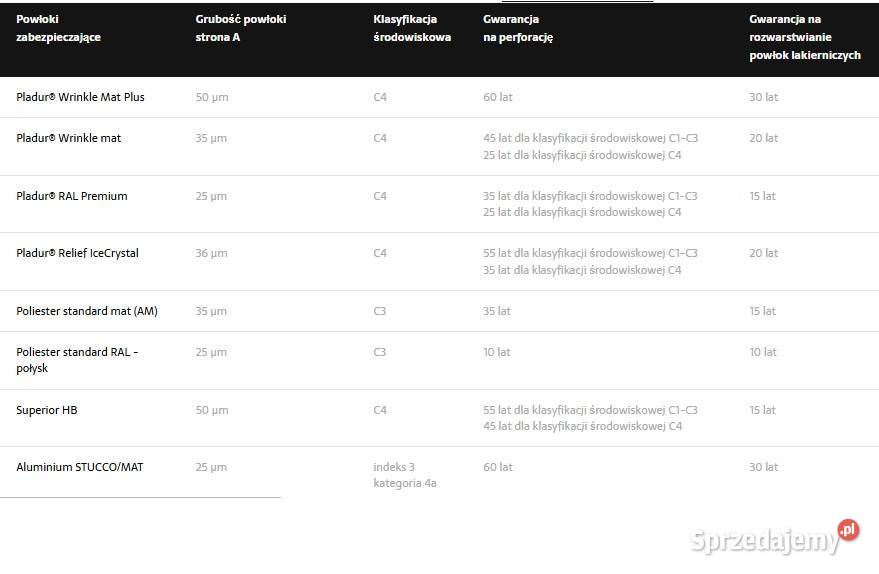Select the 'Pladur® Wrinkle Mat Plus' row label
Image resolution: width=879 pixels, height=574 pixels.
[x=80, y=97]
